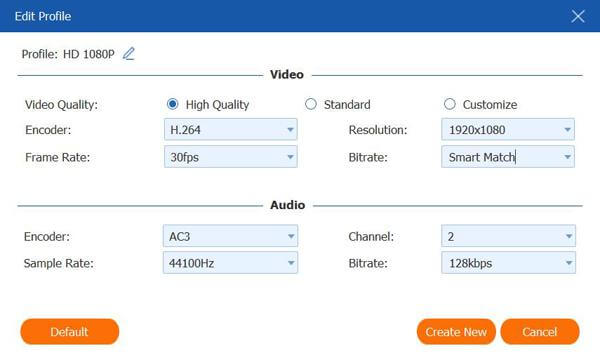
Task: Click the Profile: HD 1080P name text
Action: 68,54
